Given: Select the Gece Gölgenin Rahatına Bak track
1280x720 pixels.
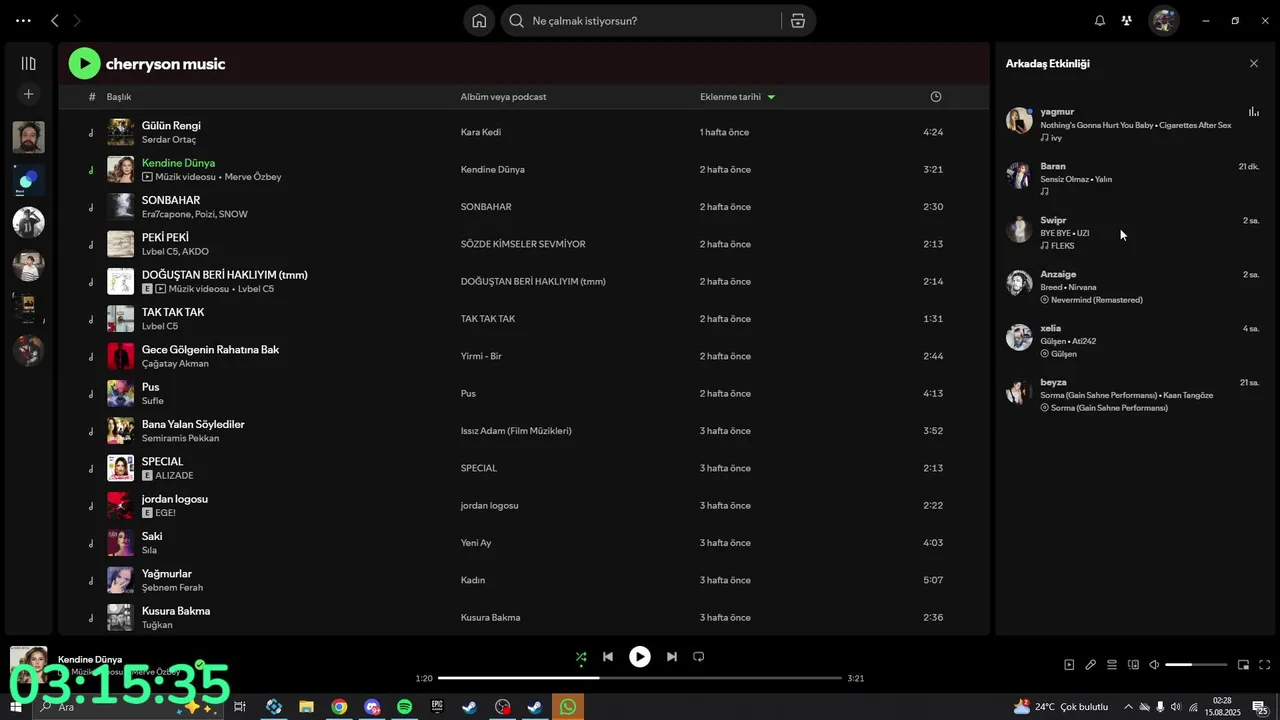Looking at the screenshot, I should pos(210,350).
